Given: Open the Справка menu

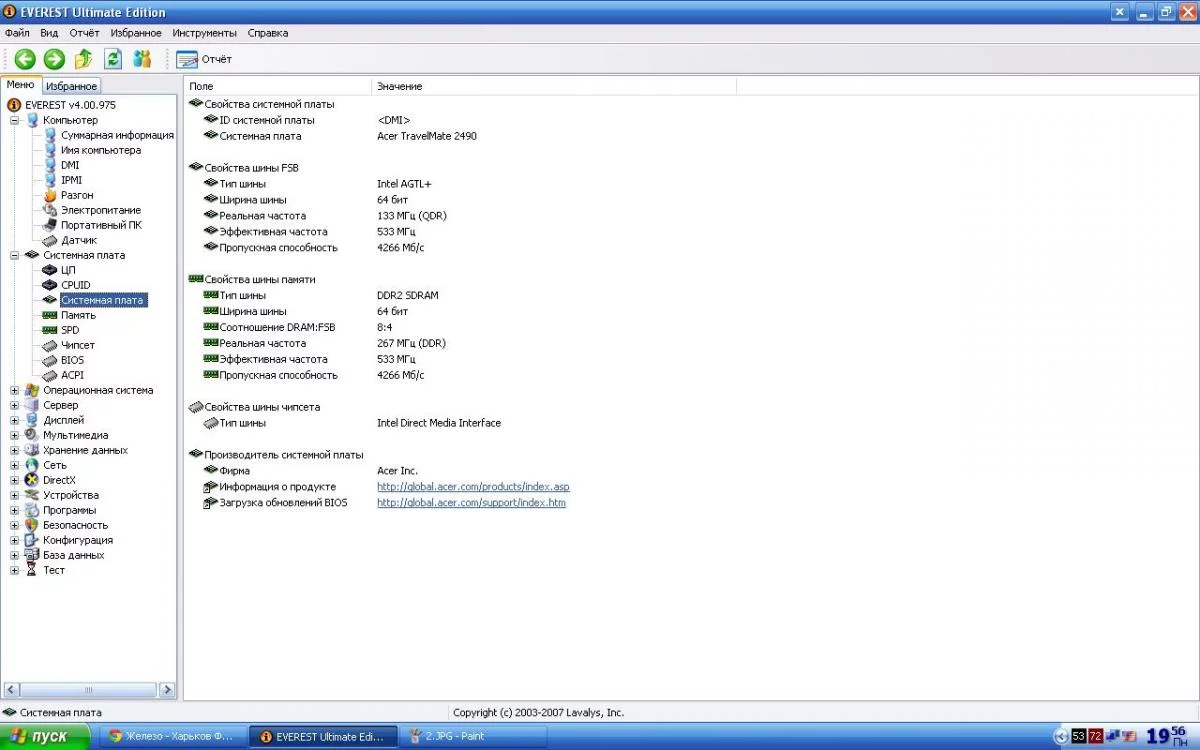Looking at the screenshot, I should pyautogui.click(x=268, y=33).
